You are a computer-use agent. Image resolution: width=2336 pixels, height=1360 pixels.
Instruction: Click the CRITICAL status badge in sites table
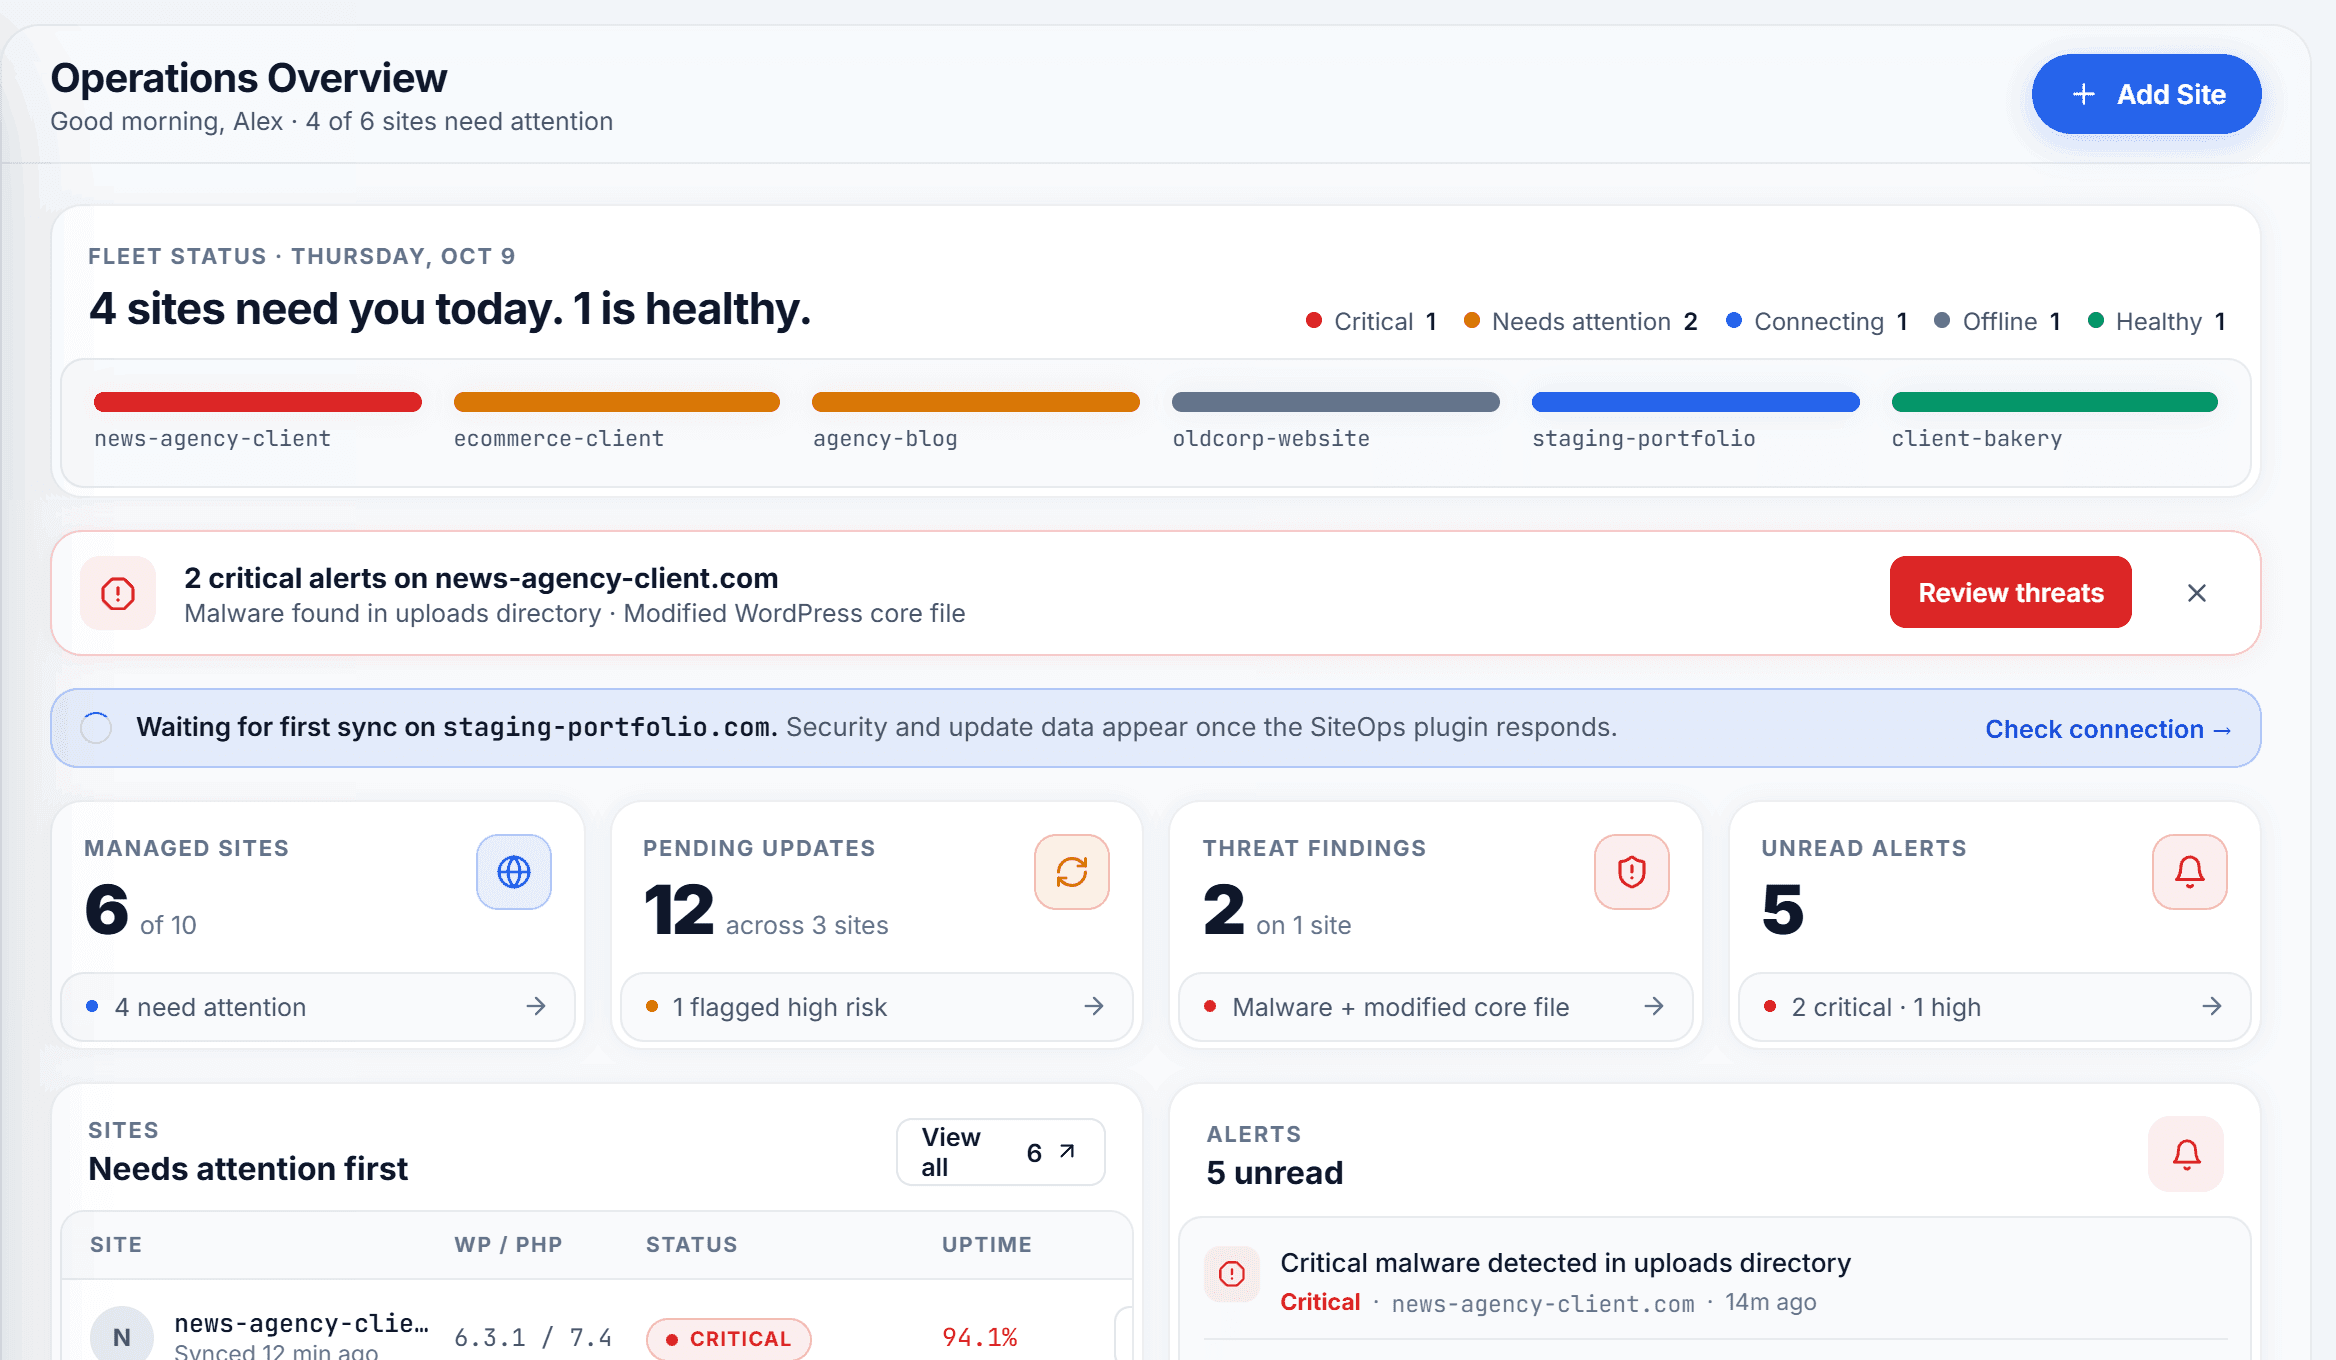729,1339
